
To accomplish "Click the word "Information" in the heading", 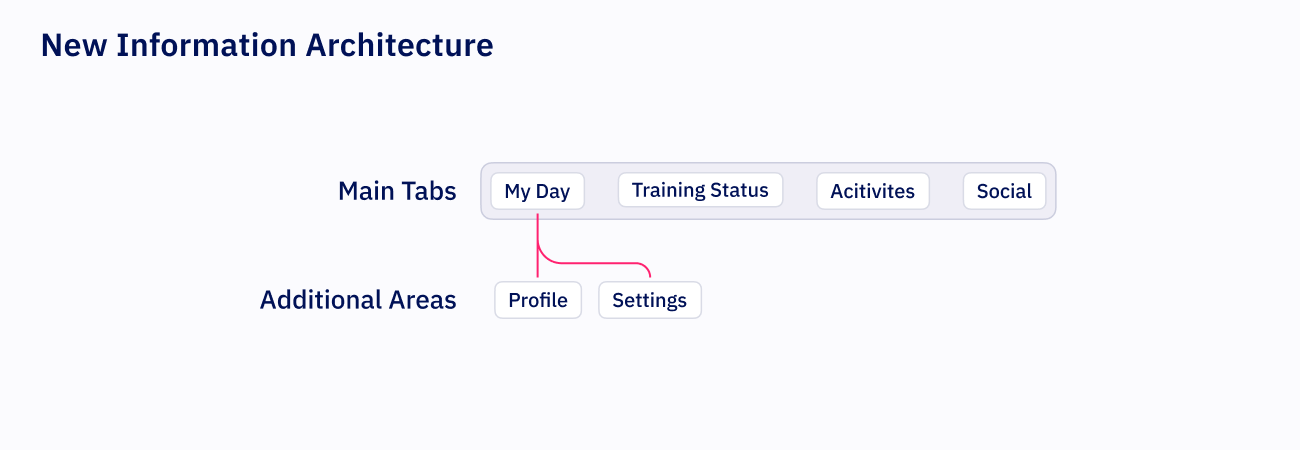I will tap(207, 45).
